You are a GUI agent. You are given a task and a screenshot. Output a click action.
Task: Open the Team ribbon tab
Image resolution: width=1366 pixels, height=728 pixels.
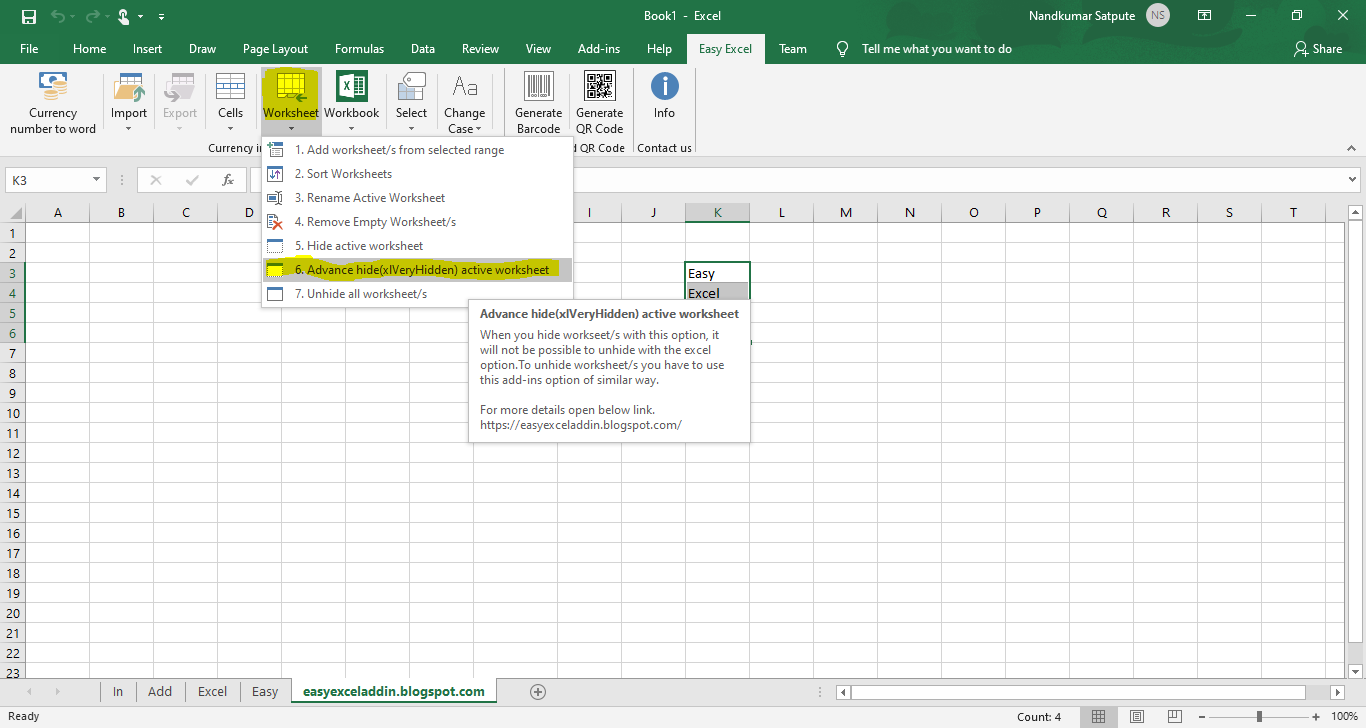click(793, 48)
